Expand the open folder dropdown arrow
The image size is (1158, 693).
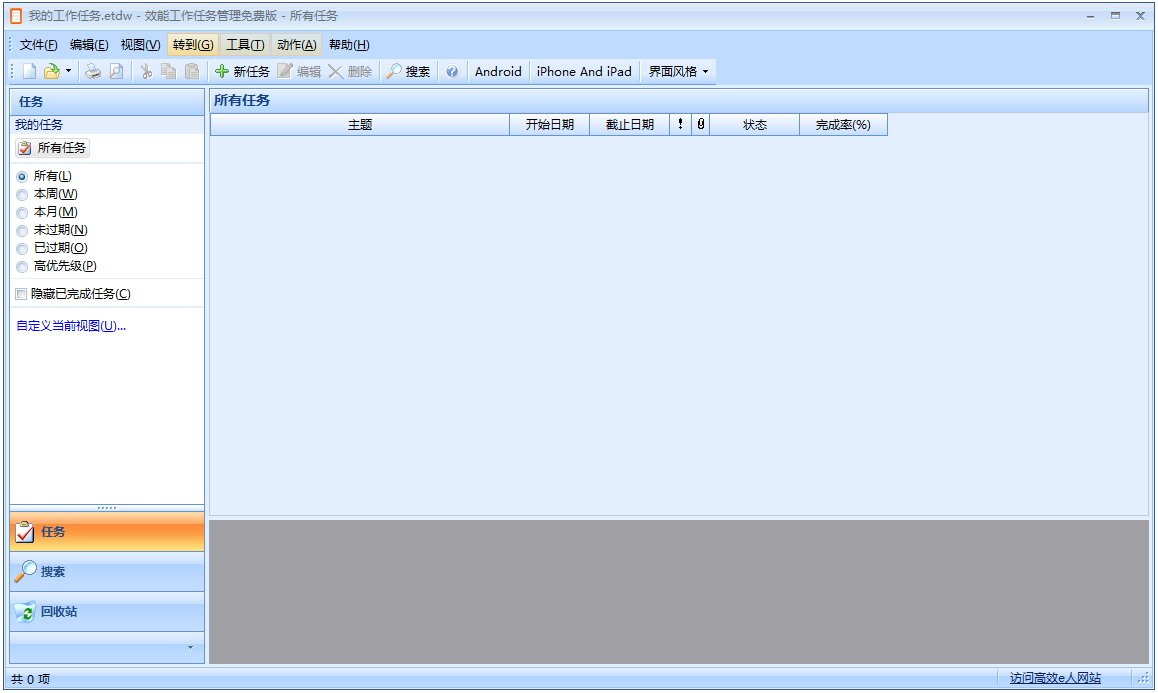point(68,71)
